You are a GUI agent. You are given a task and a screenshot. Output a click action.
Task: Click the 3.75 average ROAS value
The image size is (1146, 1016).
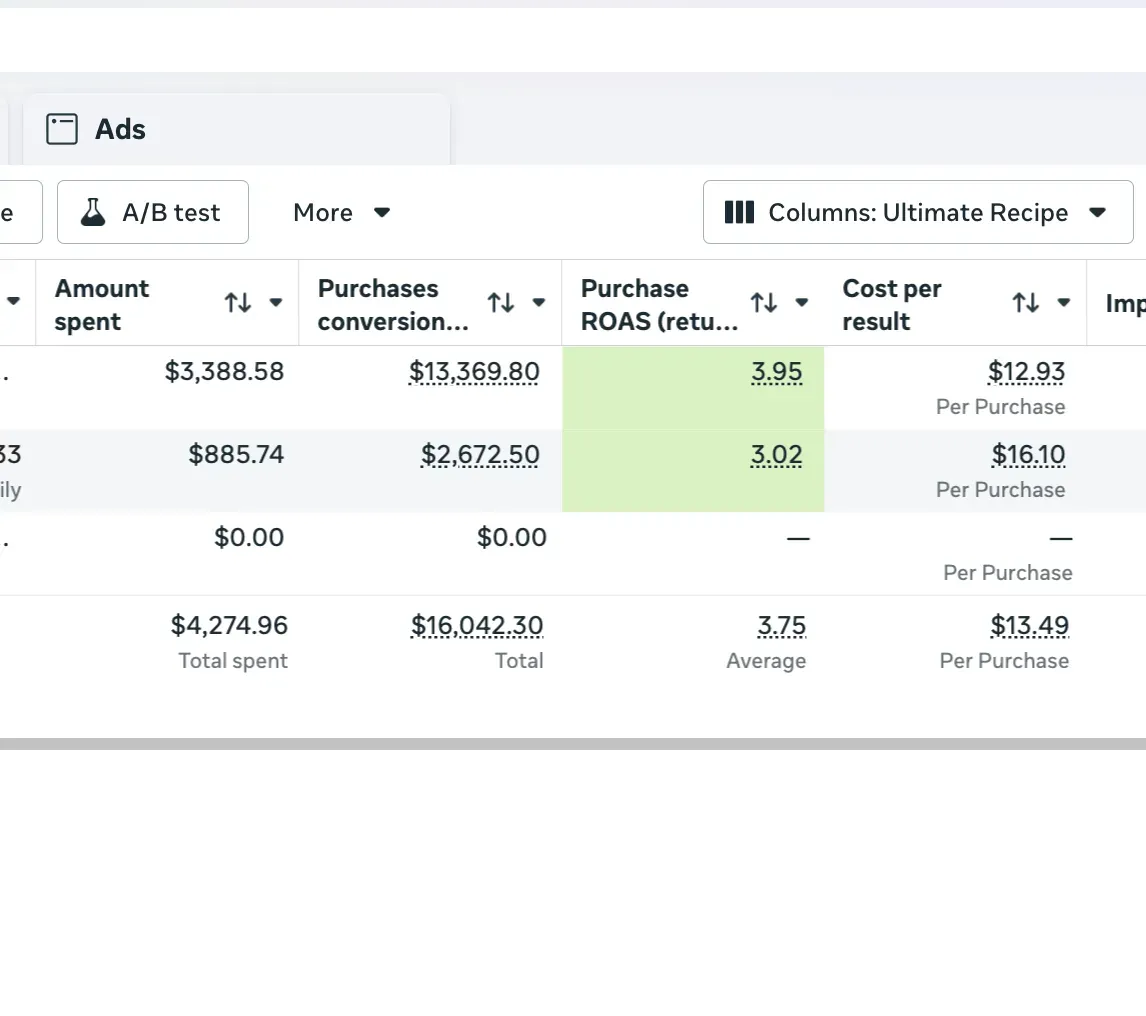(x=781, y=625)
